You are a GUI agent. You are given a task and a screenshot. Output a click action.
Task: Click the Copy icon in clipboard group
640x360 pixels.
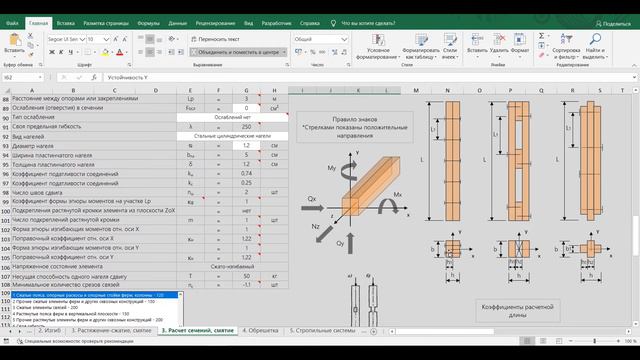point(30,45)
